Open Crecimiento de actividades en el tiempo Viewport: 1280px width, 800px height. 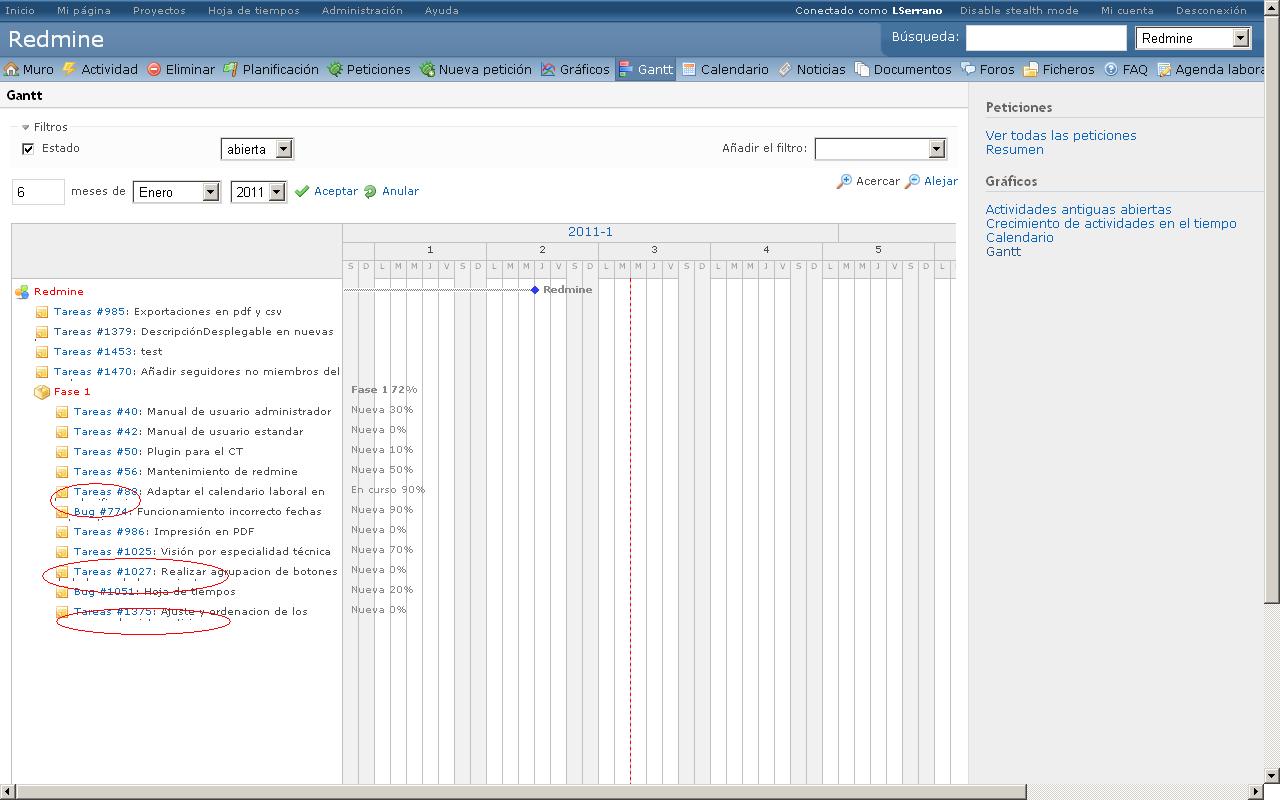[1111, 223]
